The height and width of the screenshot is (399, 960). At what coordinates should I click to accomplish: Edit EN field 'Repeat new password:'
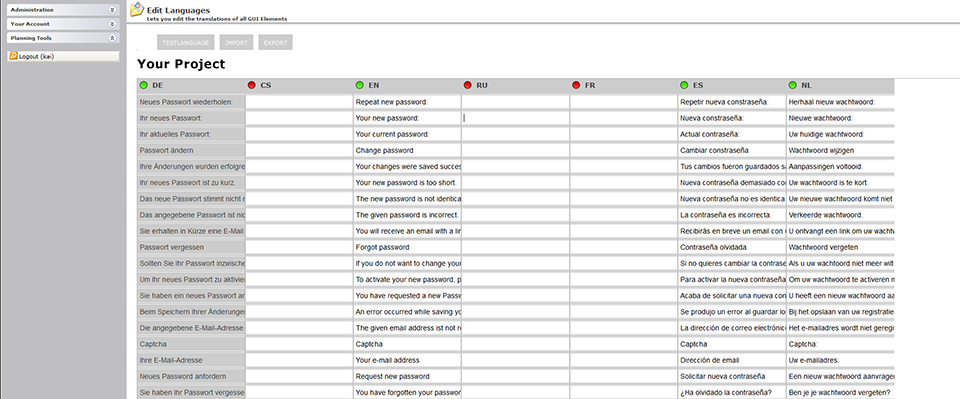[x=407, y=102]
